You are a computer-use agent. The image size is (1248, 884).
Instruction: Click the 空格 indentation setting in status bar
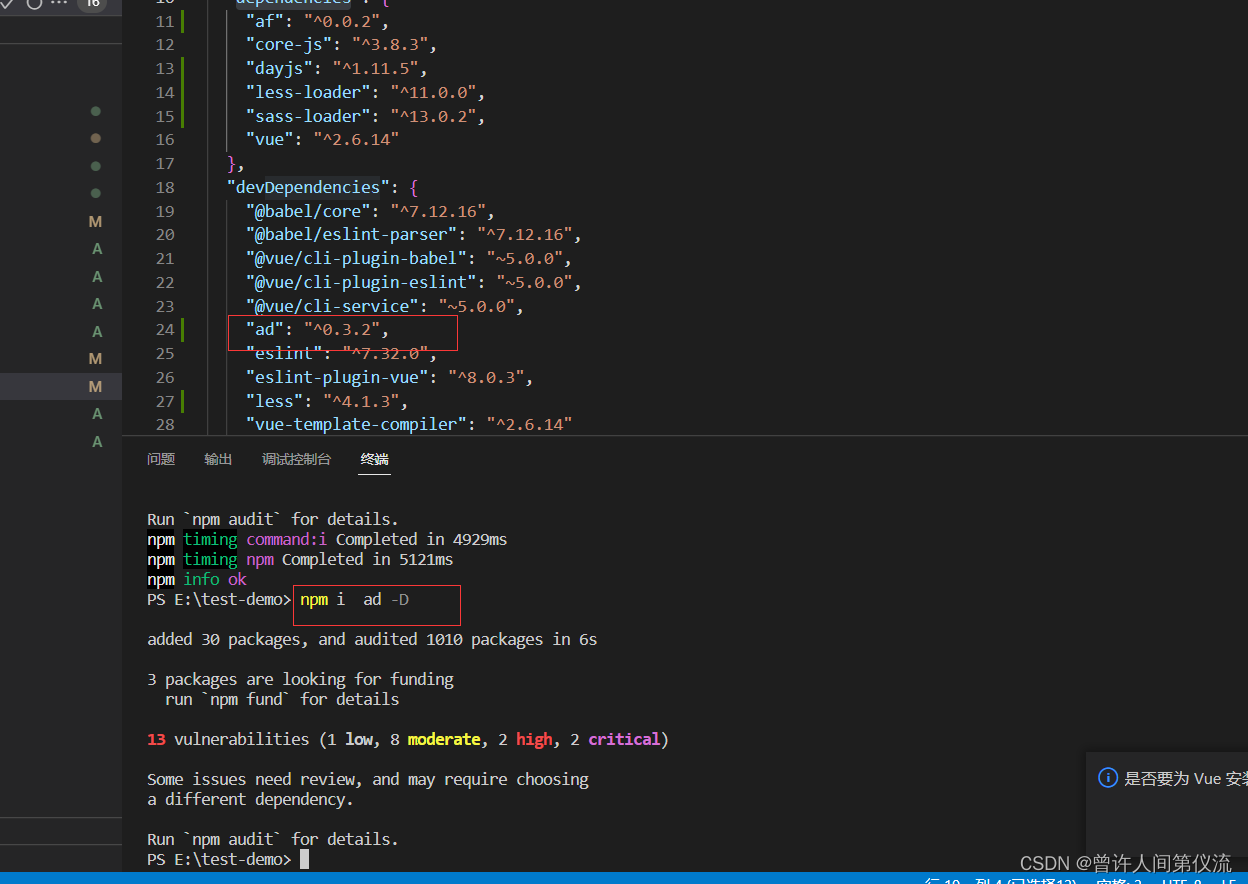tap(1118, 881)
